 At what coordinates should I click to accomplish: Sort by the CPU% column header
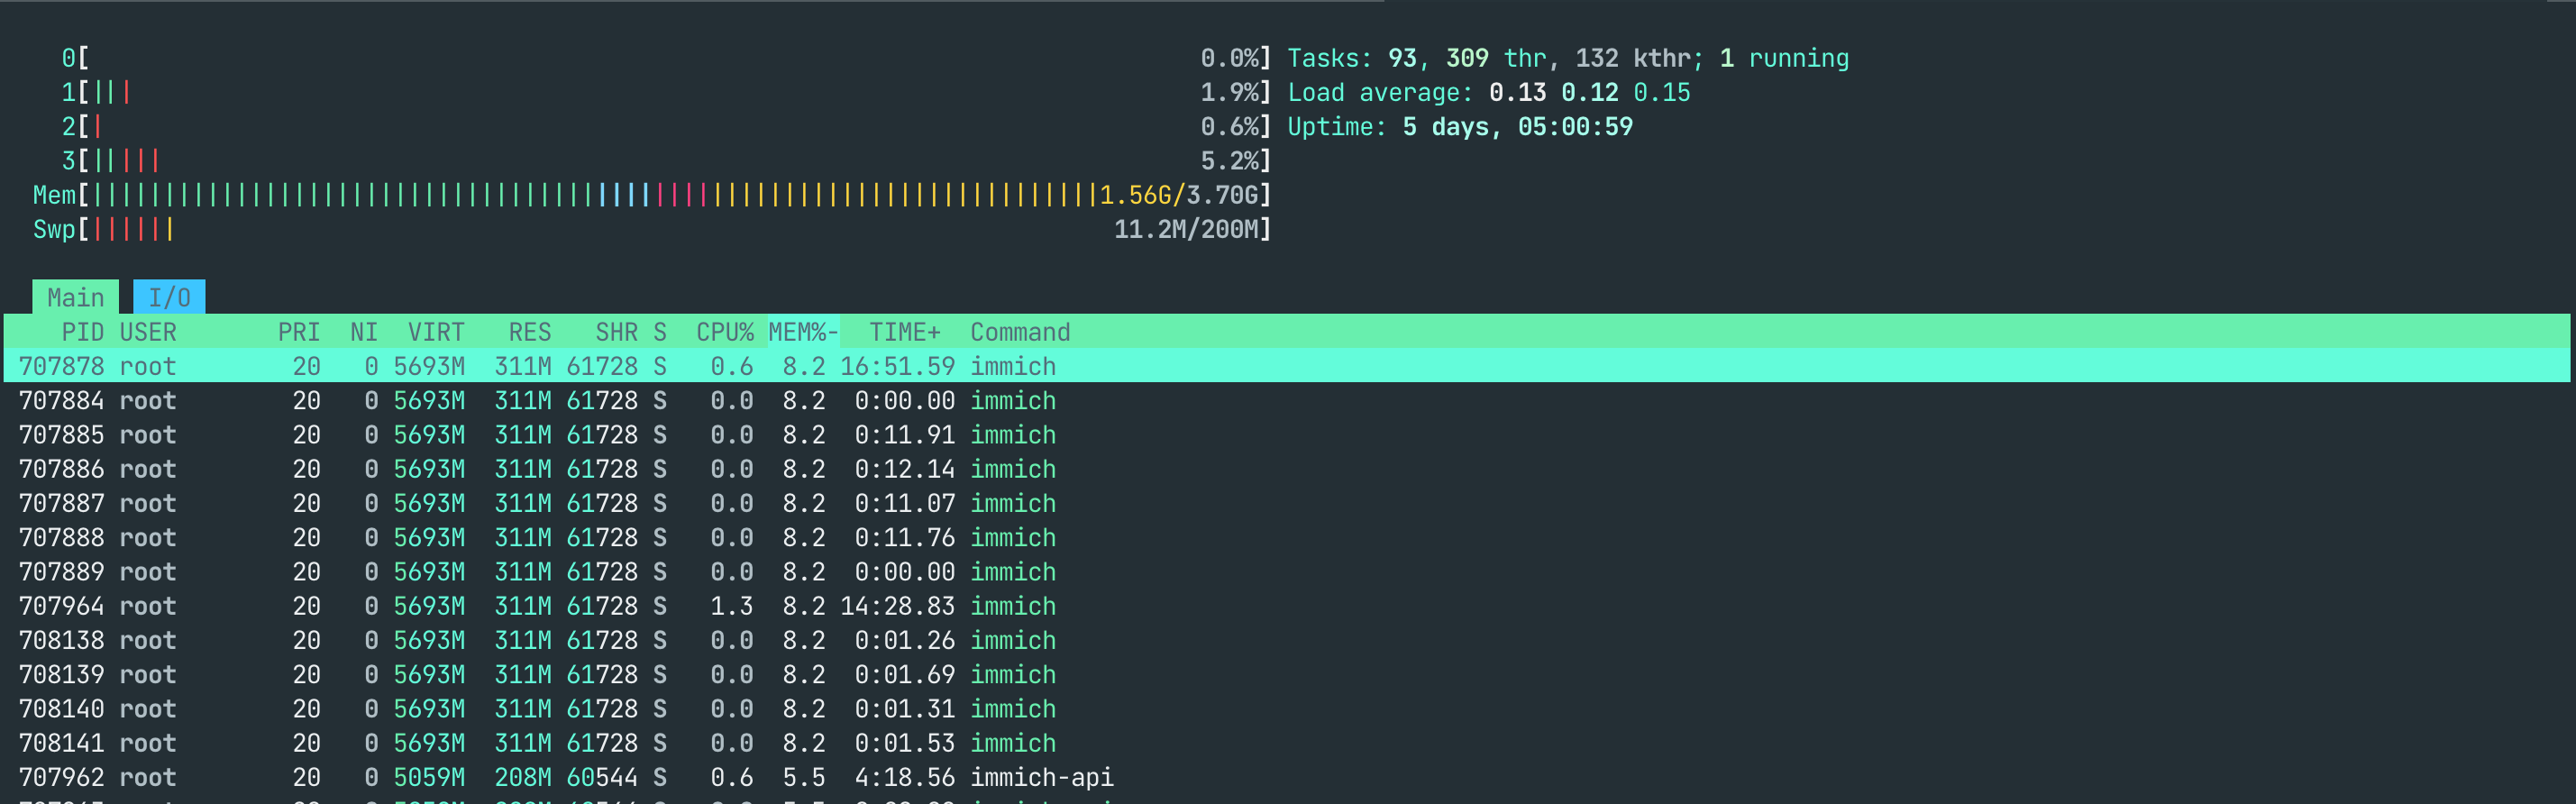point(724,332)
